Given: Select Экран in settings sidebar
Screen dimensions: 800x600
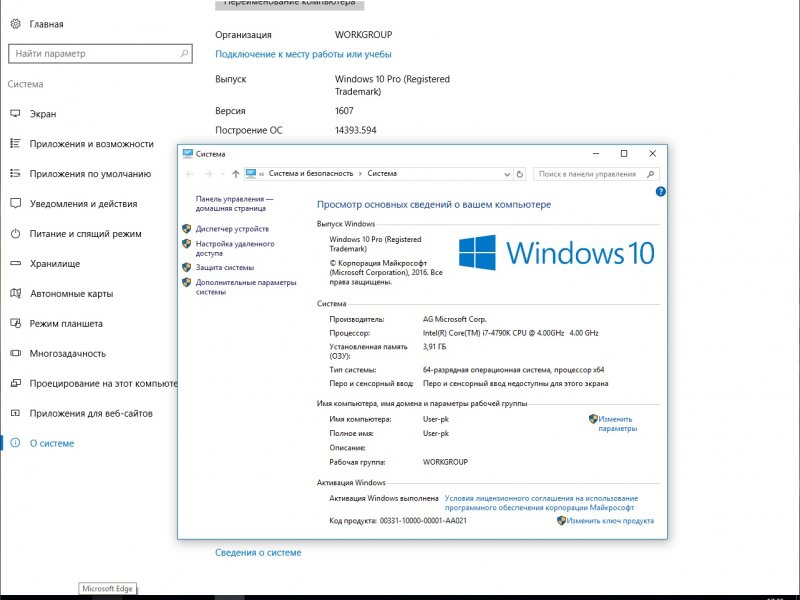Looking at the screenshot, I should 43,114.
